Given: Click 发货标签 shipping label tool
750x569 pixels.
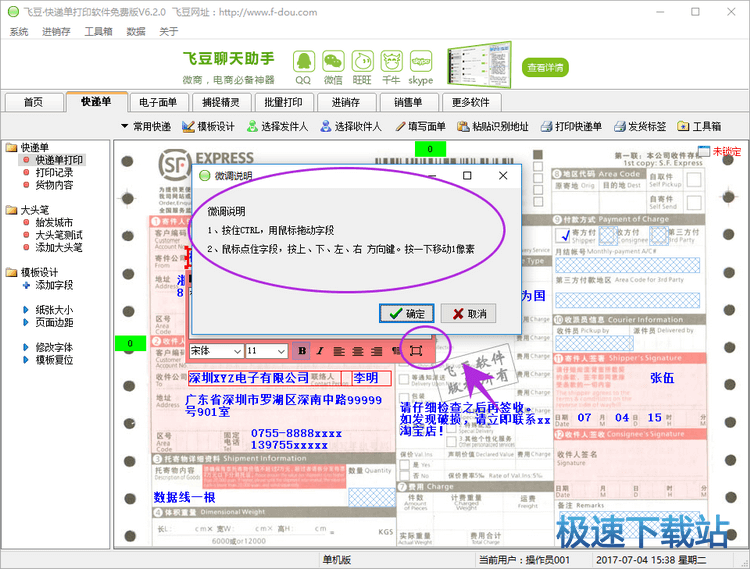Looking at the screenshot, I should tap(640, 126).
